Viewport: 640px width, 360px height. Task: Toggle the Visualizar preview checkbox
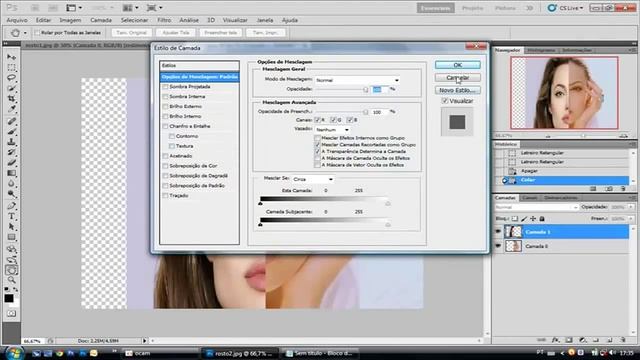[445, 101]
